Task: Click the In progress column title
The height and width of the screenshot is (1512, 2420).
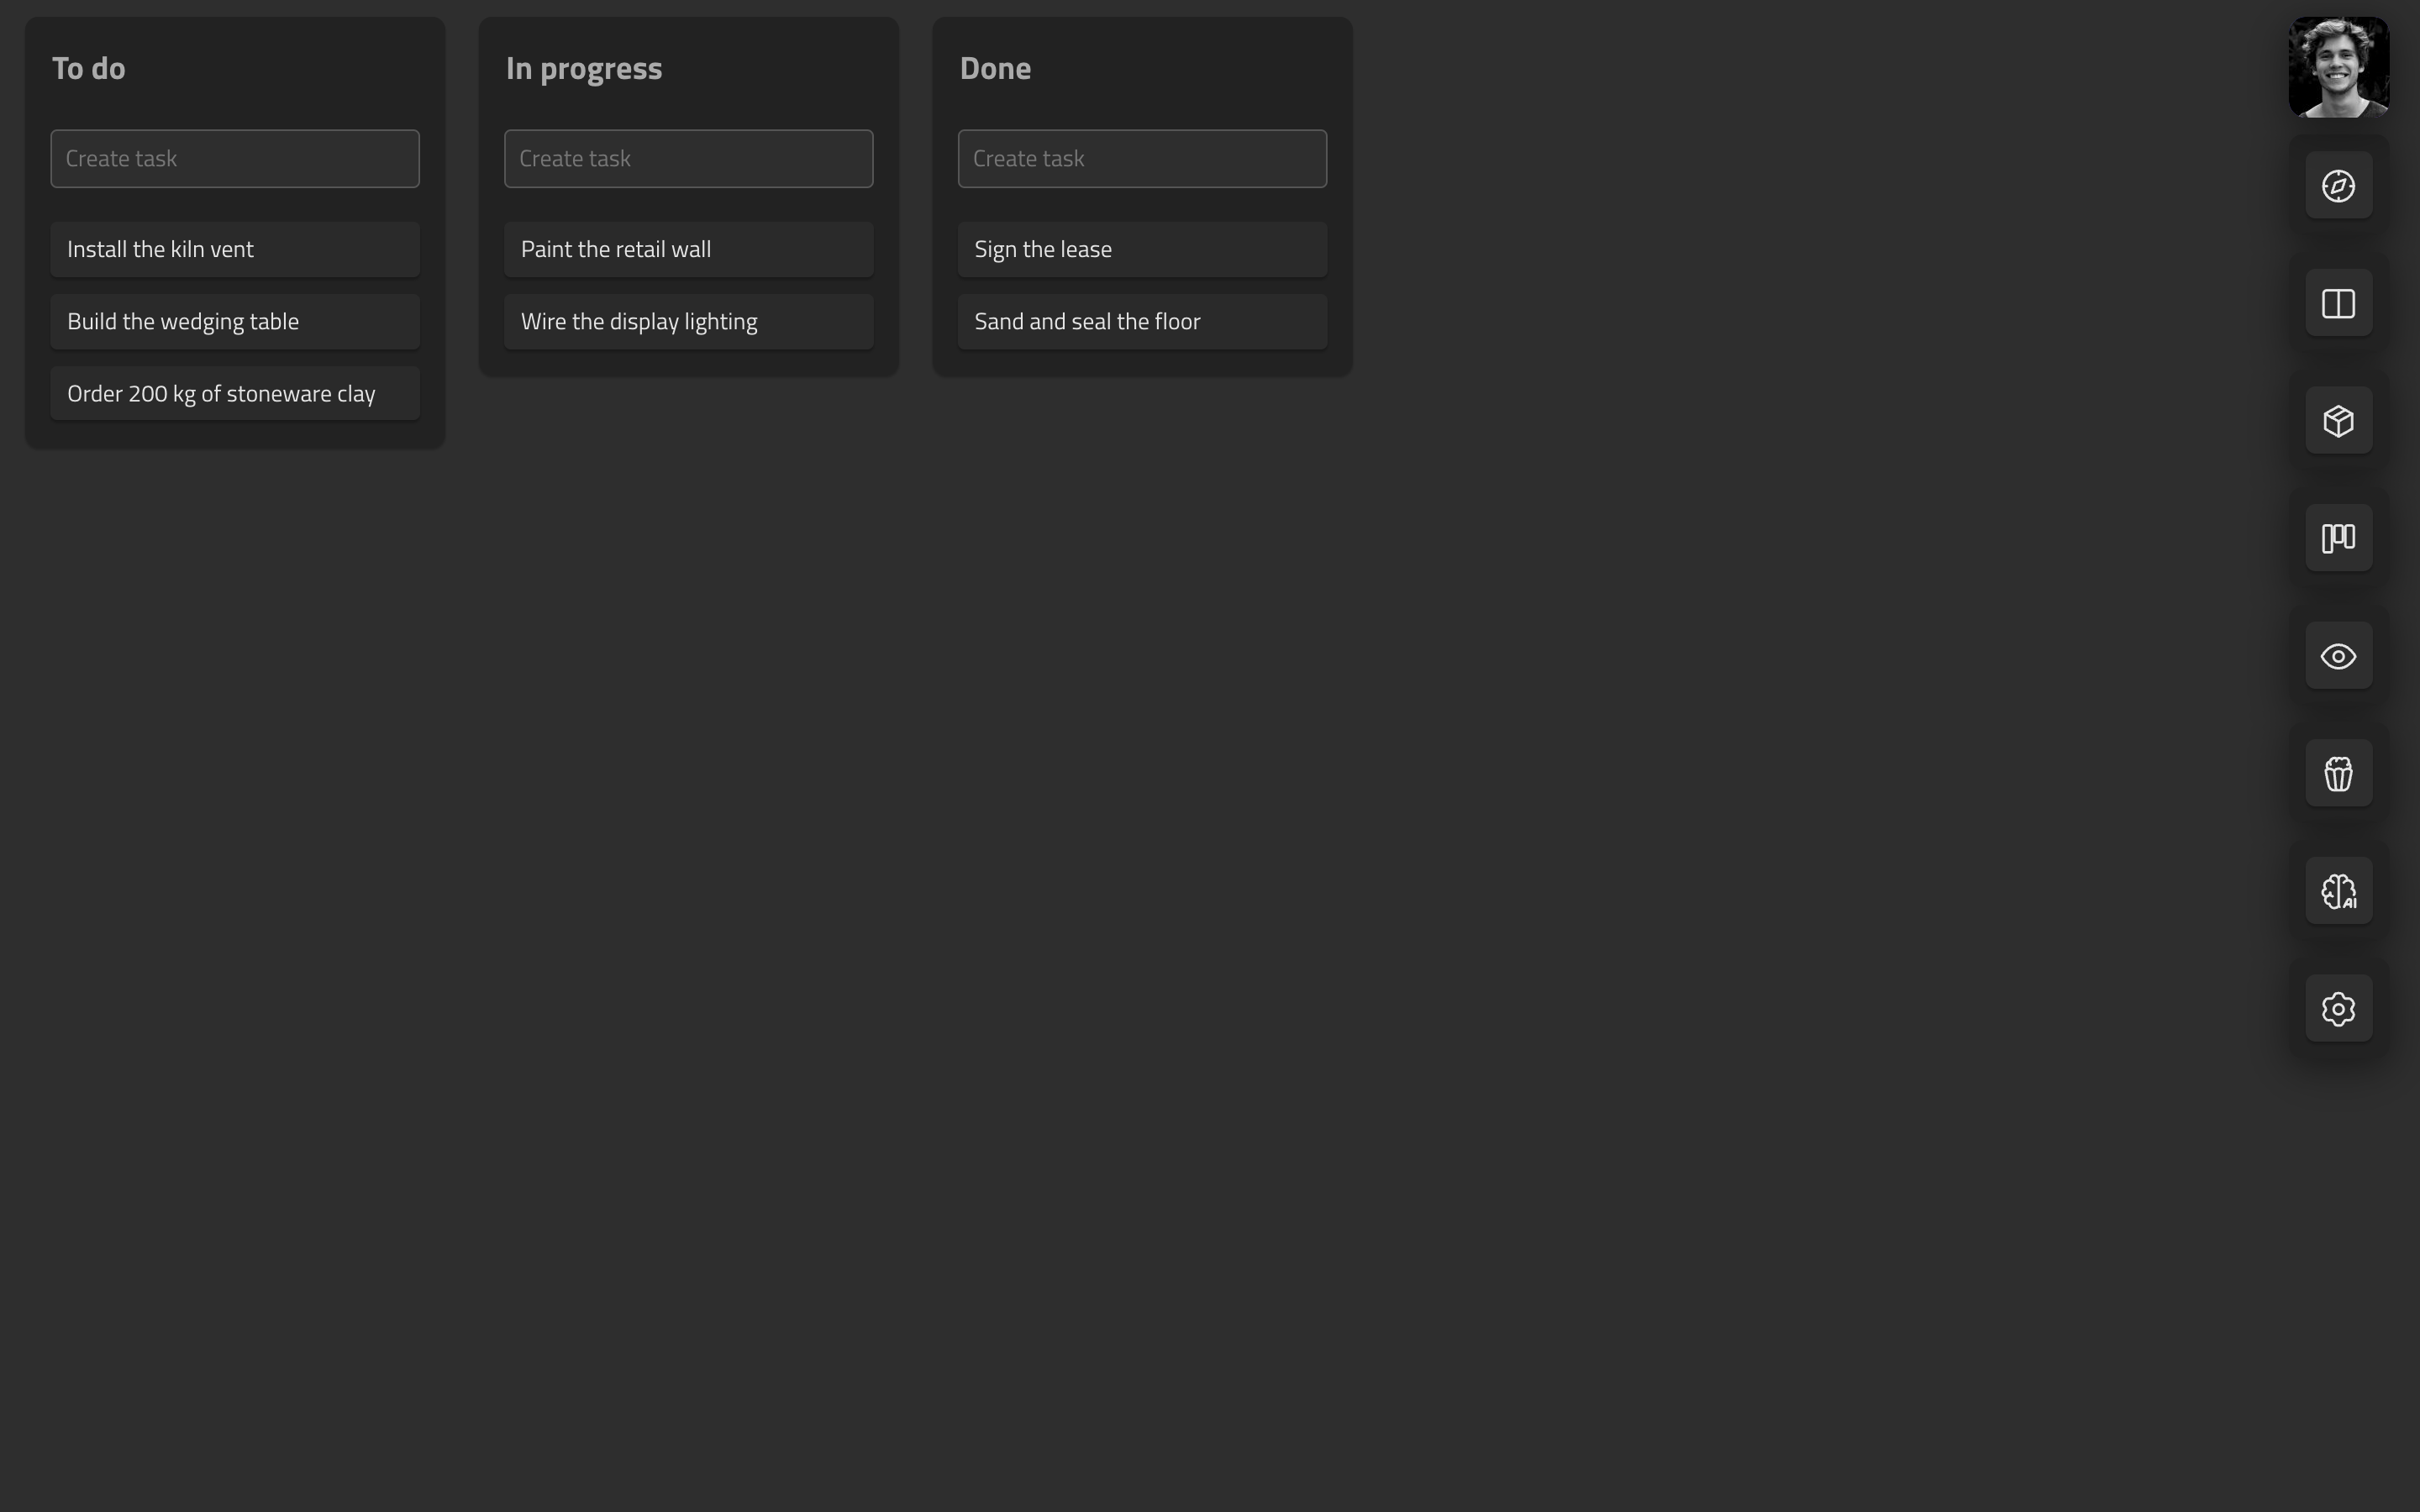Action: click(x=584, y=69)
